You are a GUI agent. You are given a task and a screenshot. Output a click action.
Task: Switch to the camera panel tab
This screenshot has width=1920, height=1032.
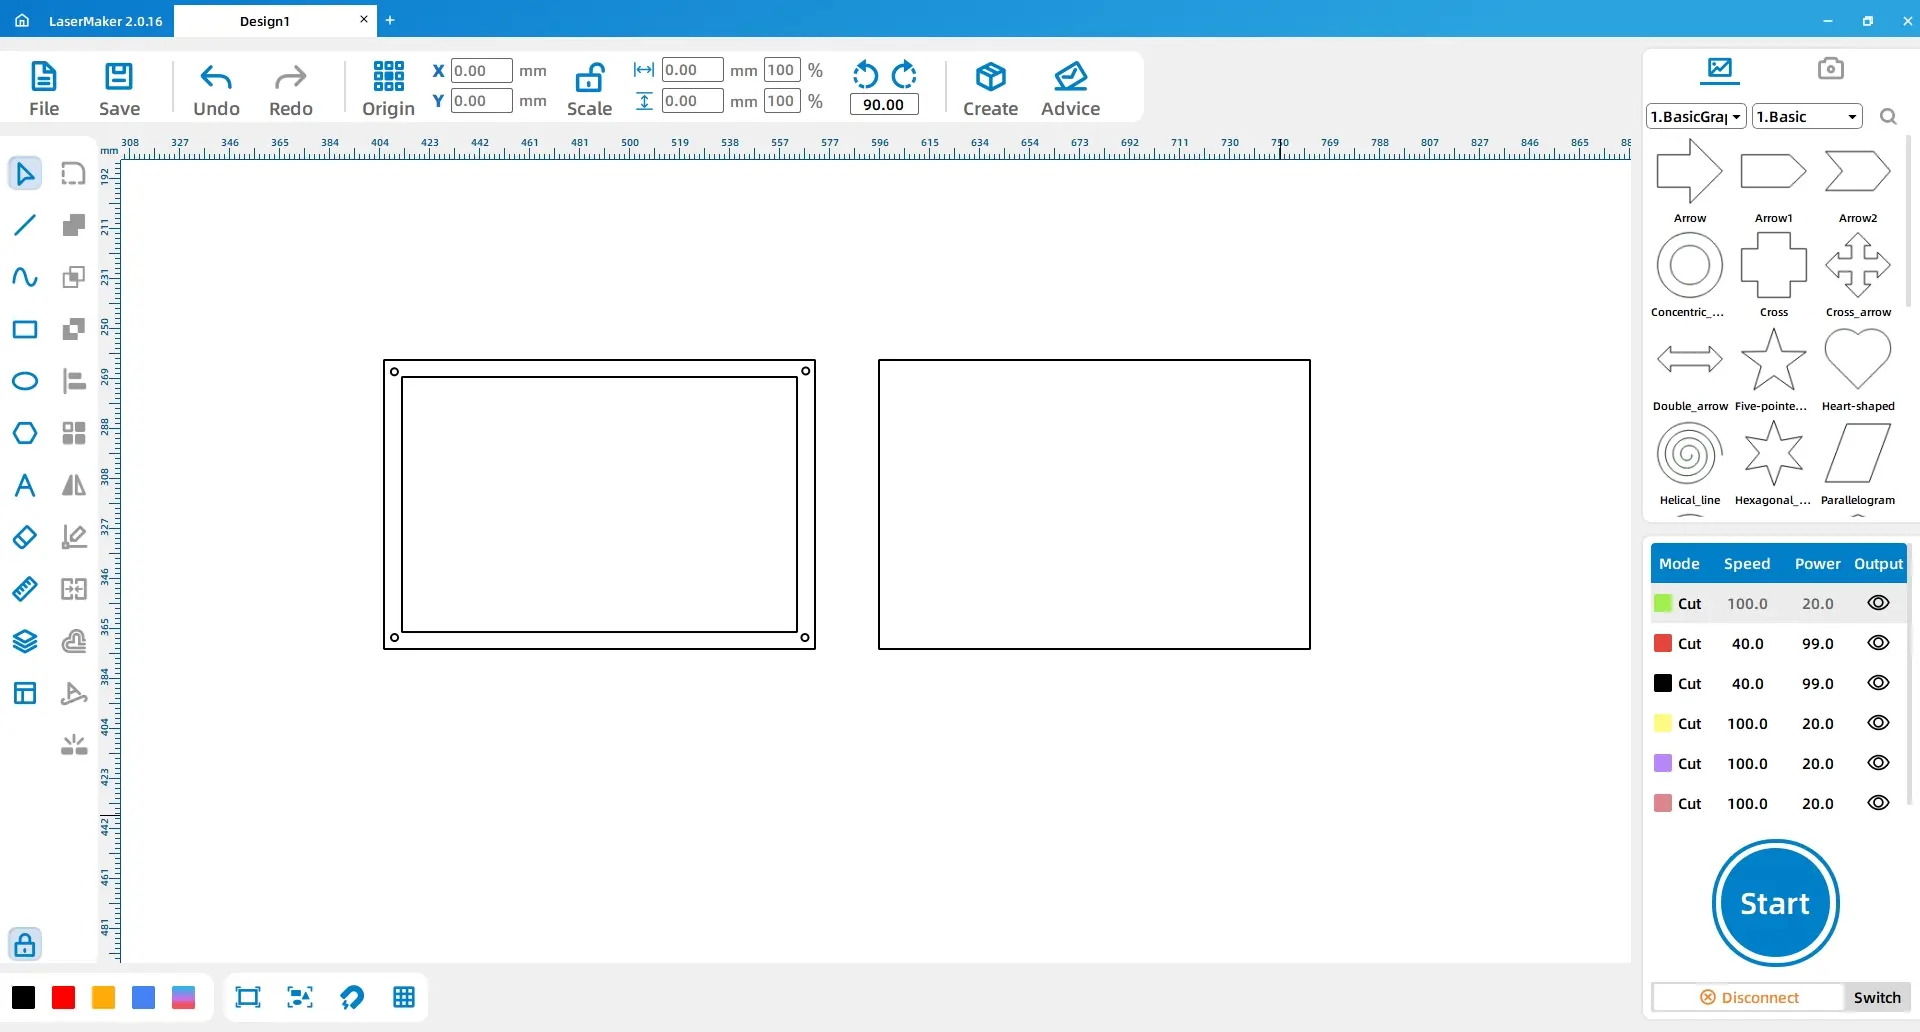pos(1830,68)
